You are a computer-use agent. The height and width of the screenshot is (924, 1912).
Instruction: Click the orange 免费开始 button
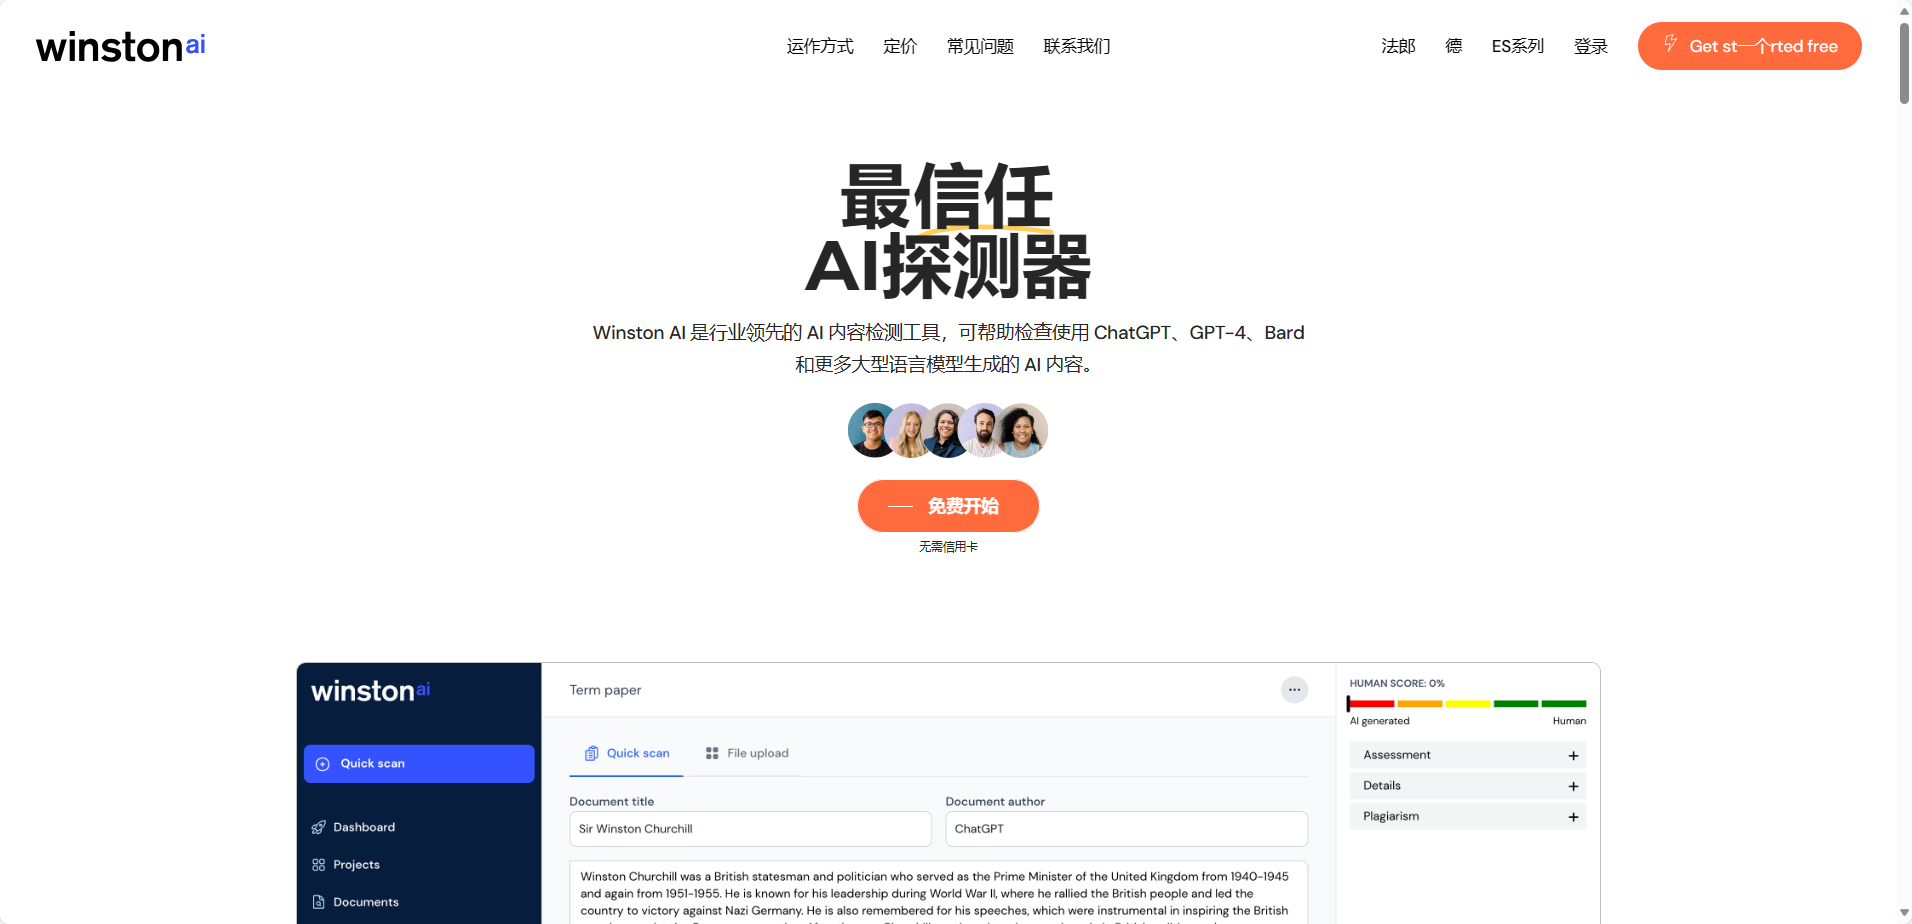click(948, 506)
